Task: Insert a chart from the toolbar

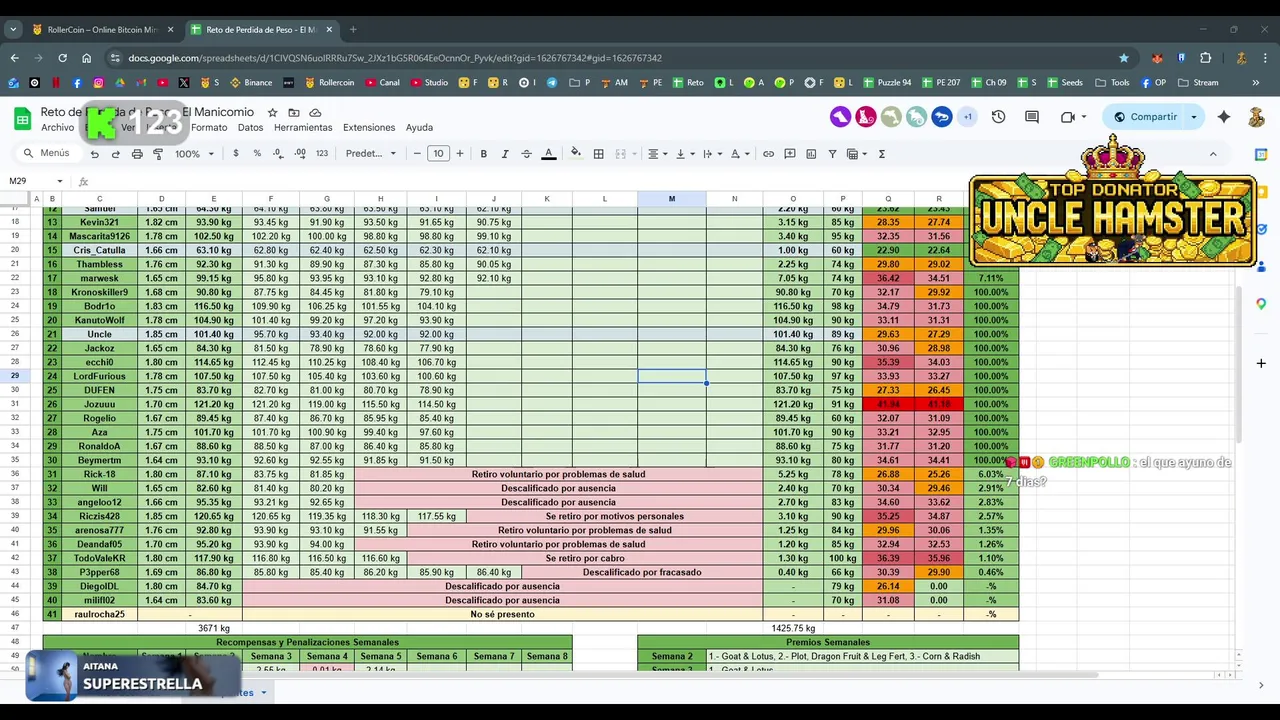Action: point(811,154)
